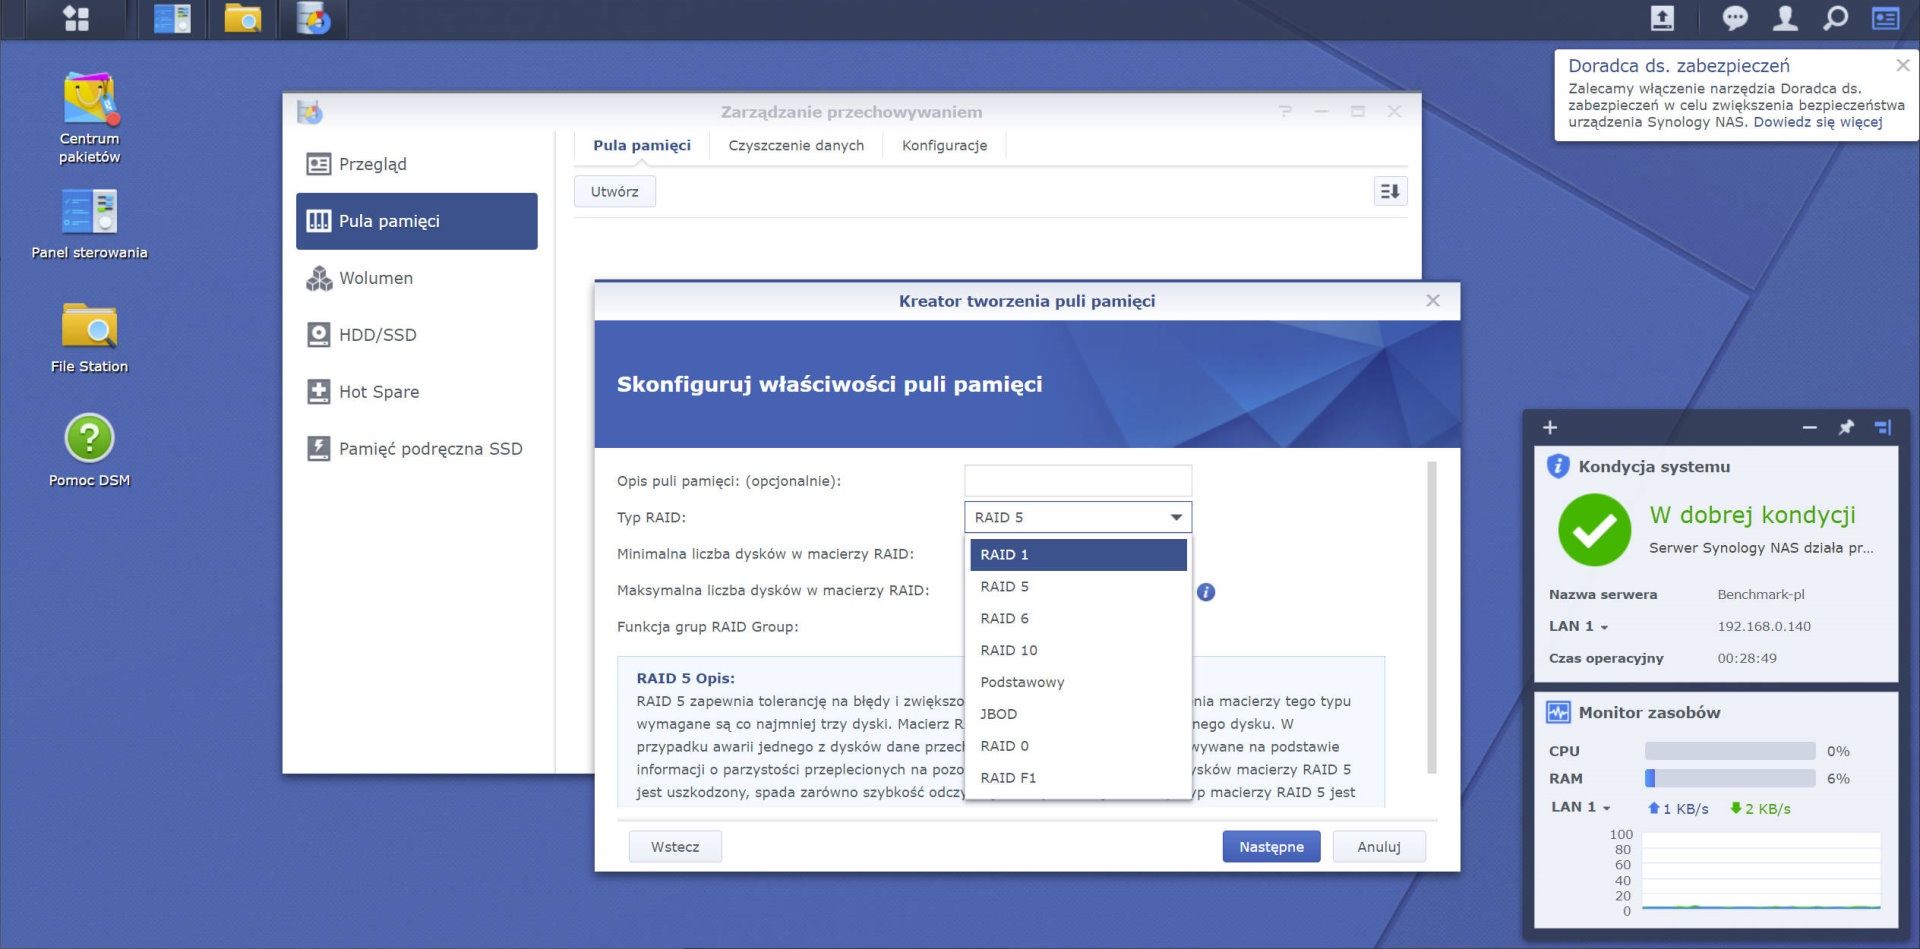Click the Anuluj button

click(1378, 847)
